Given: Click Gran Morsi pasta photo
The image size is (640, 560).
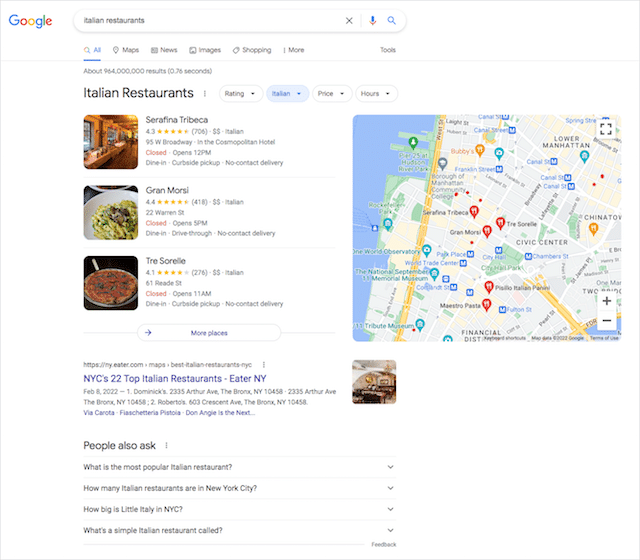Looking at the screenshot, I should pyautogui.click(x=111, y=213).
